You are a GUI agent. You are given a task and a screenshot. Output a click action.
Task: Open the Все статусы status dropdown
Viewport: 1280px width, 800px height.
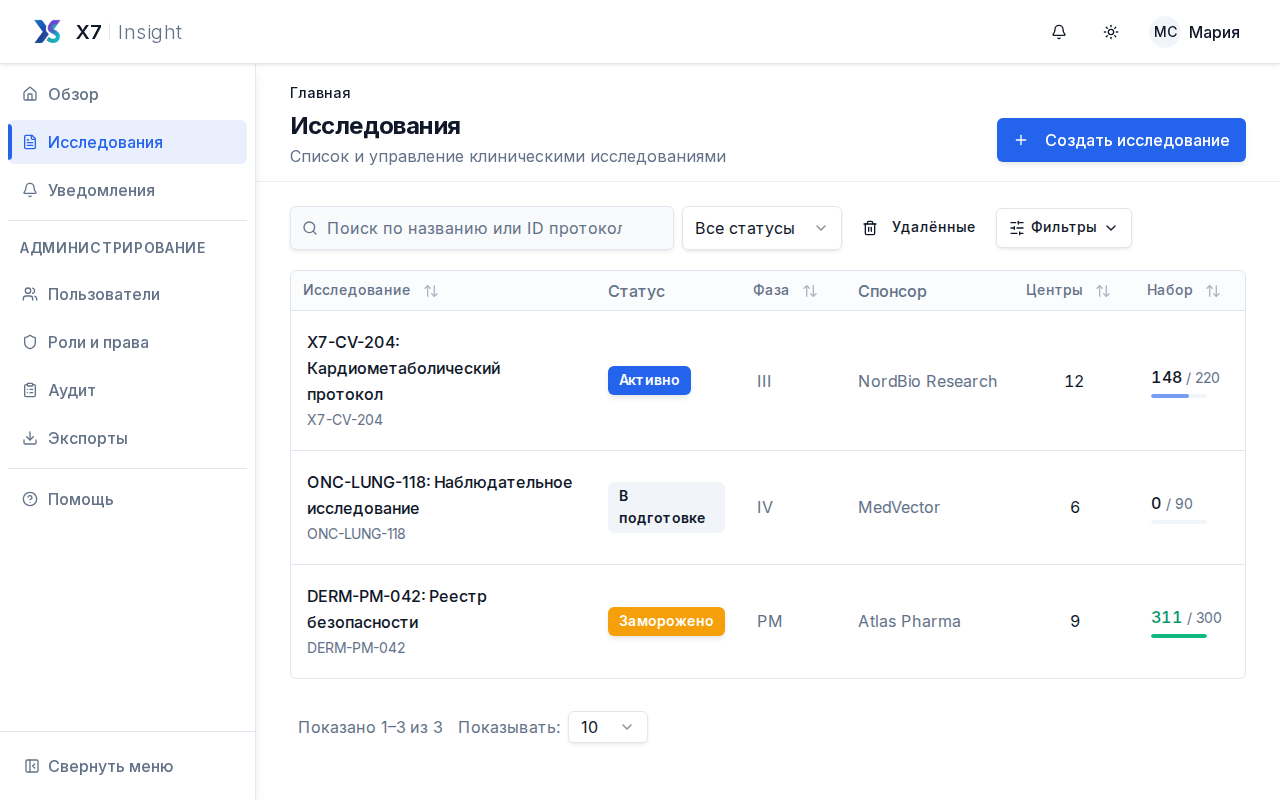762,228
